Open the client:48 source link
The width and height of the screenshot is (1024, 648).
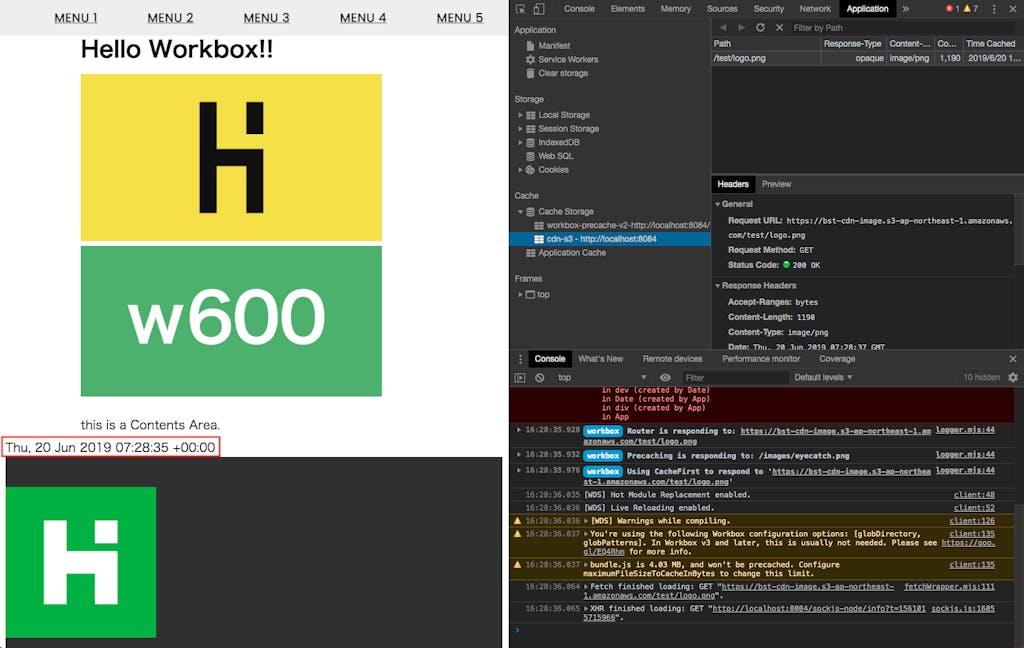coord(974,495)
